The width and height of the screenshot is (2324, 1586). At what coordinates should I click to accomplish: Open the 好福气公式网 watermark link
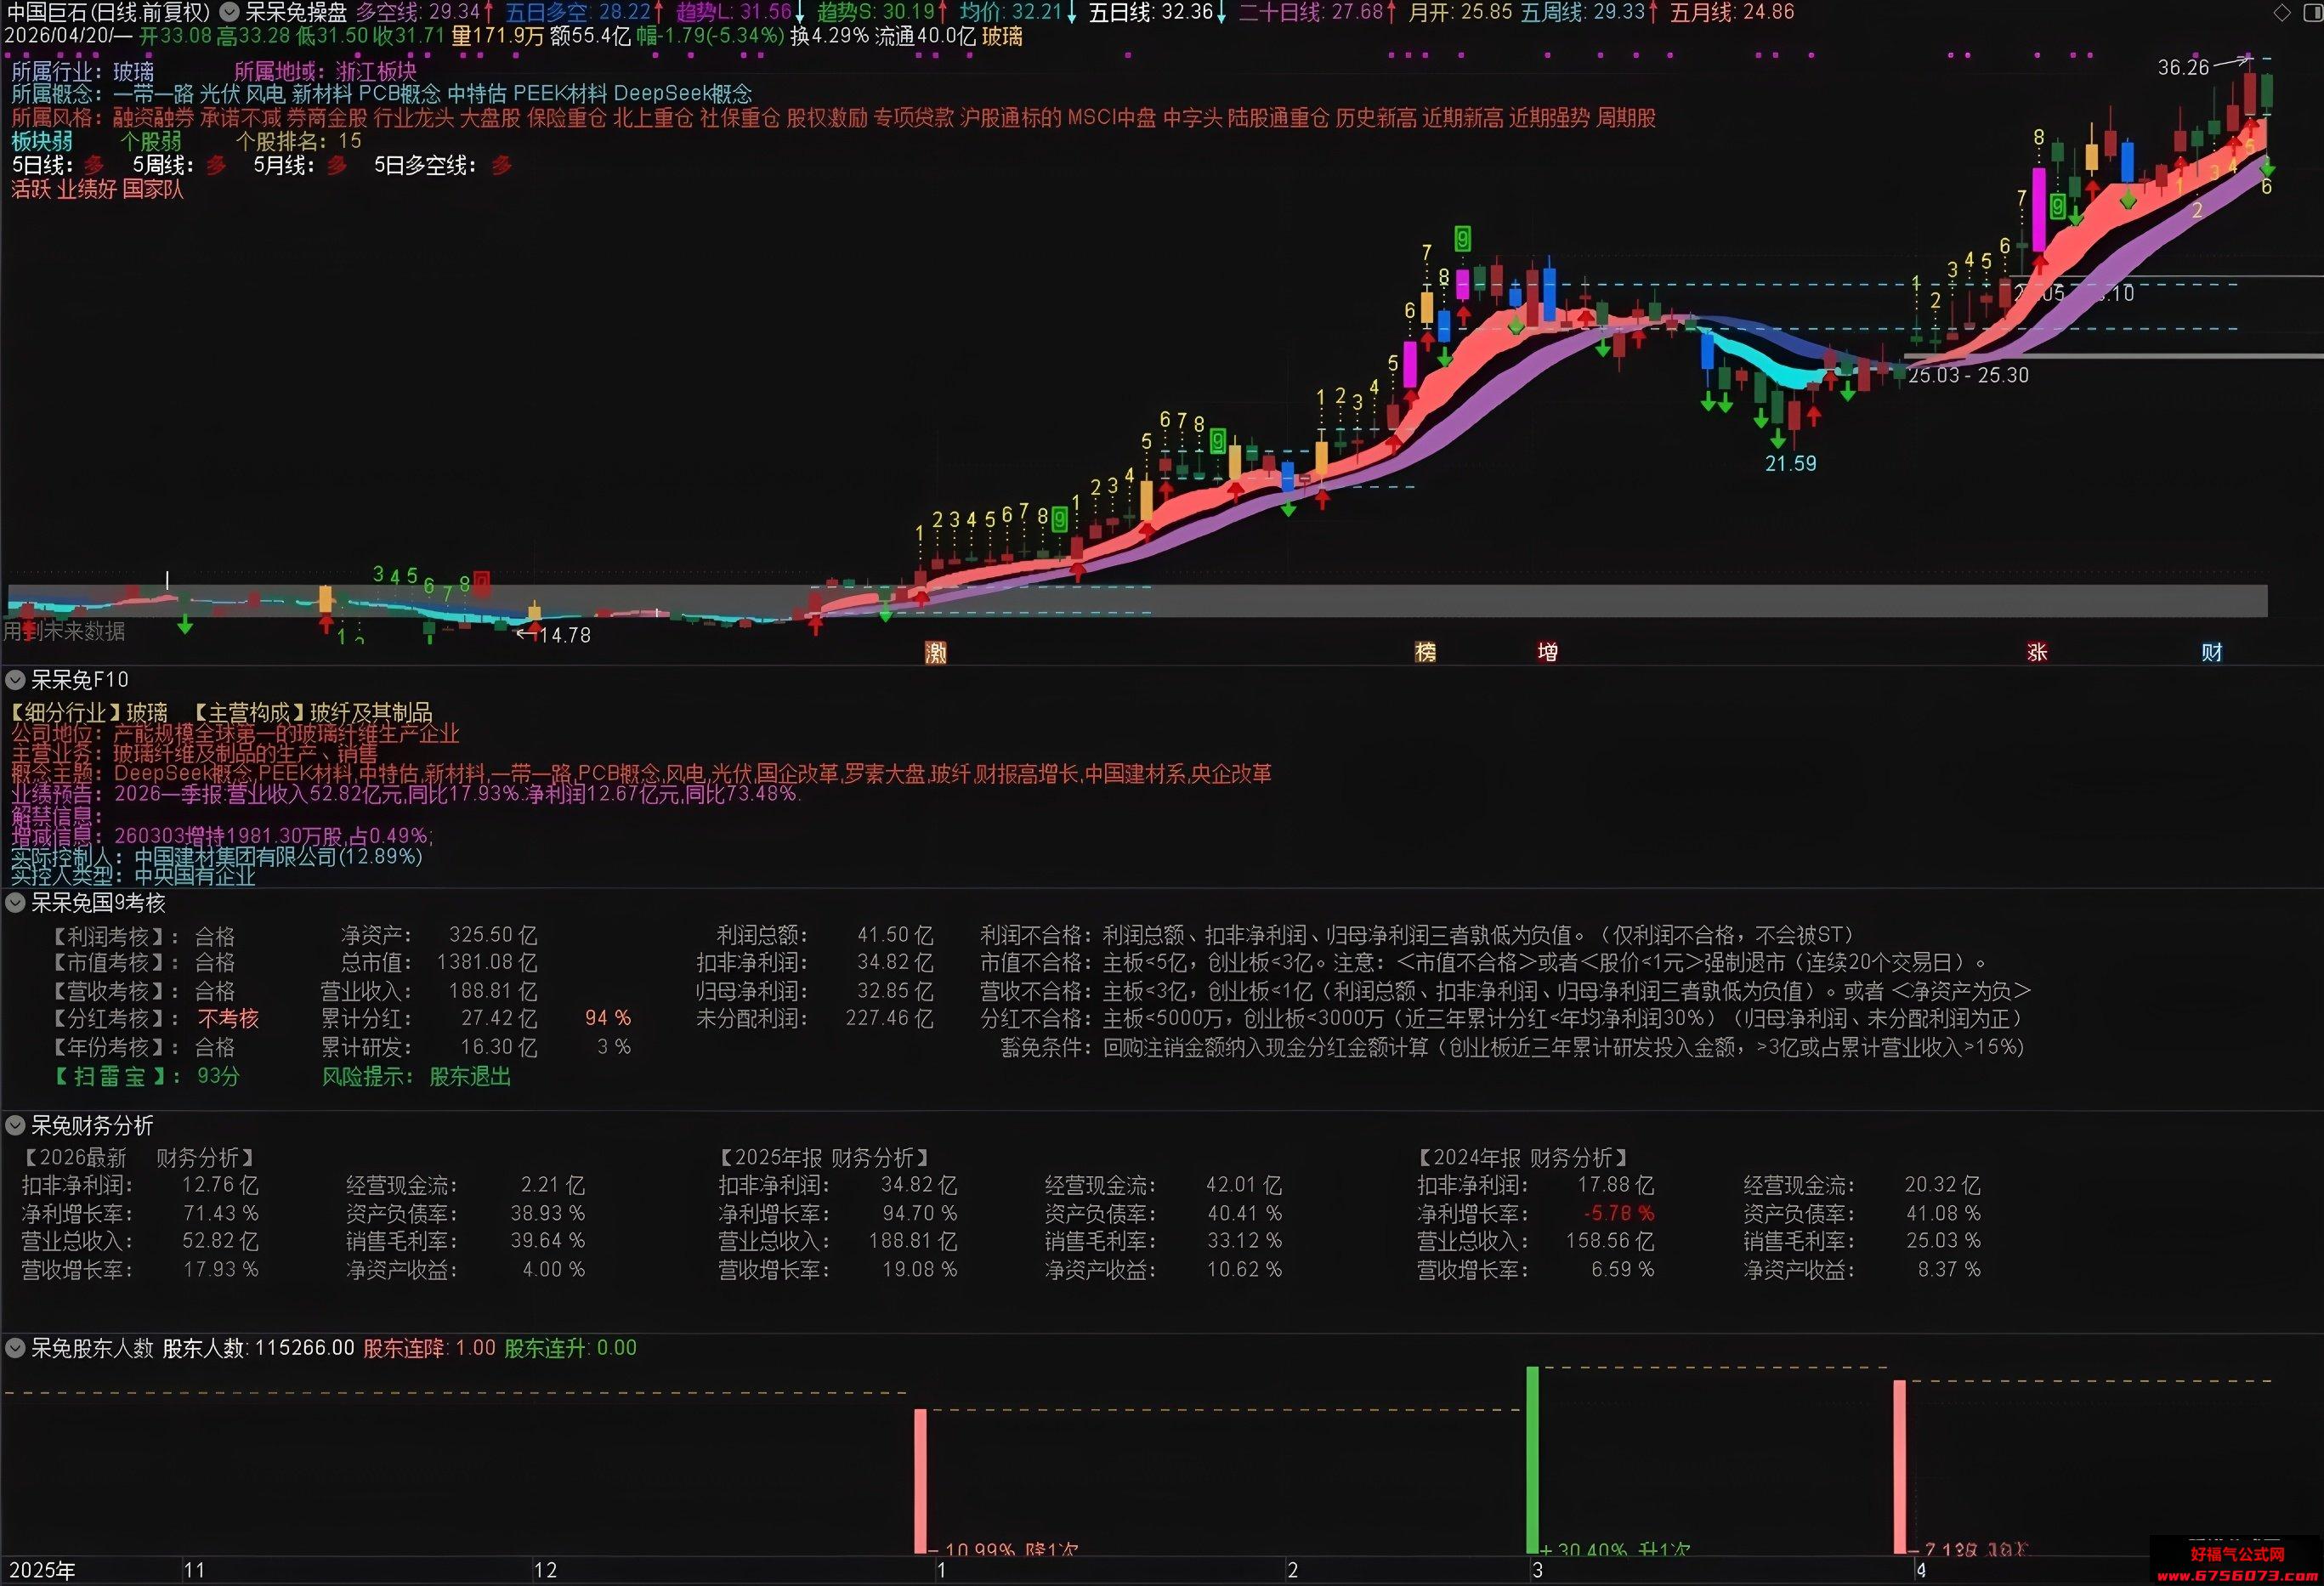(2237, 1554)
